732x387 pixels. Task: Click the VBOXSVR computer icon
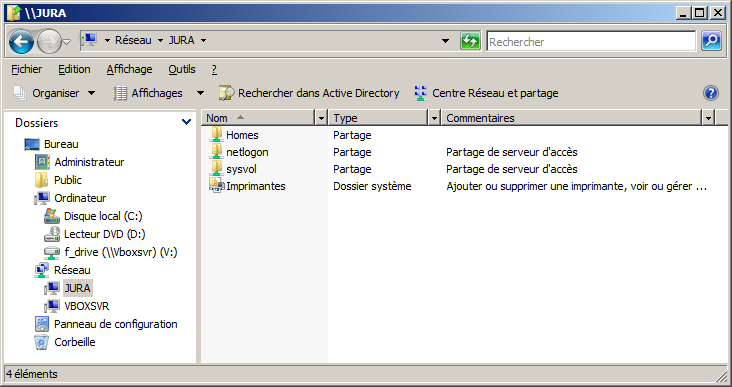coord(52,306)
